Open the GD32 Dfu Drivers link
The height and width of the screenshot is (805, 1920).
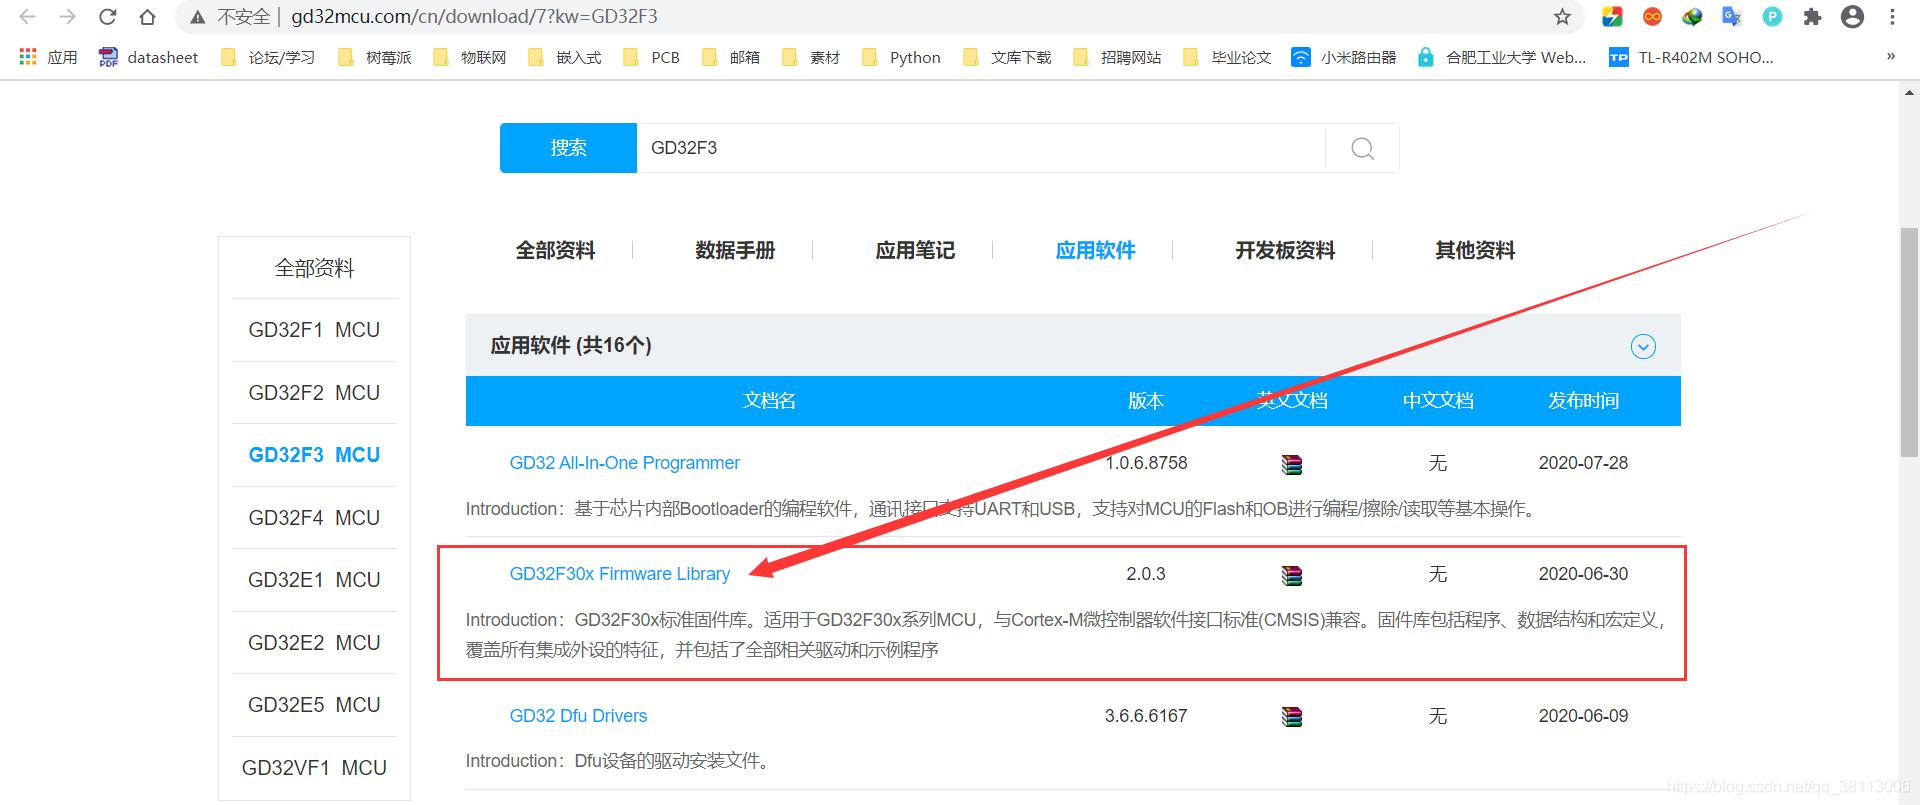pos(578,716)
